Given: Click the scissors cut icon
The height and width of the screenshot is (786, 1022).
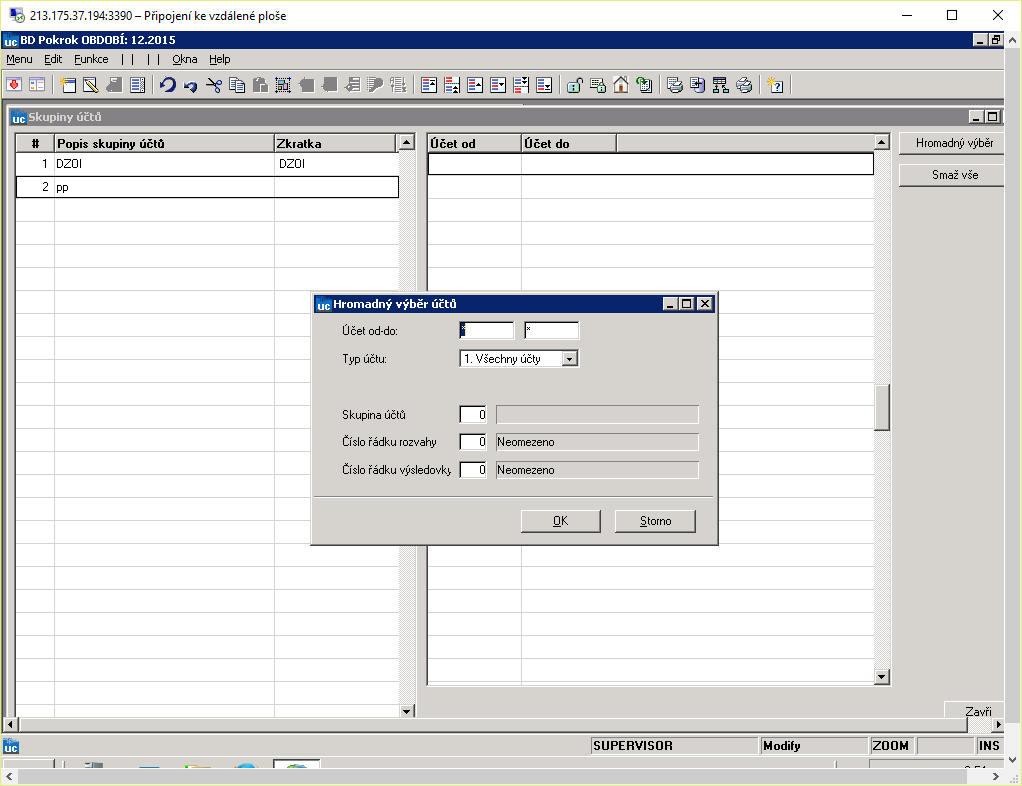Looking at the screenshot, I should (x=214, y=85).
